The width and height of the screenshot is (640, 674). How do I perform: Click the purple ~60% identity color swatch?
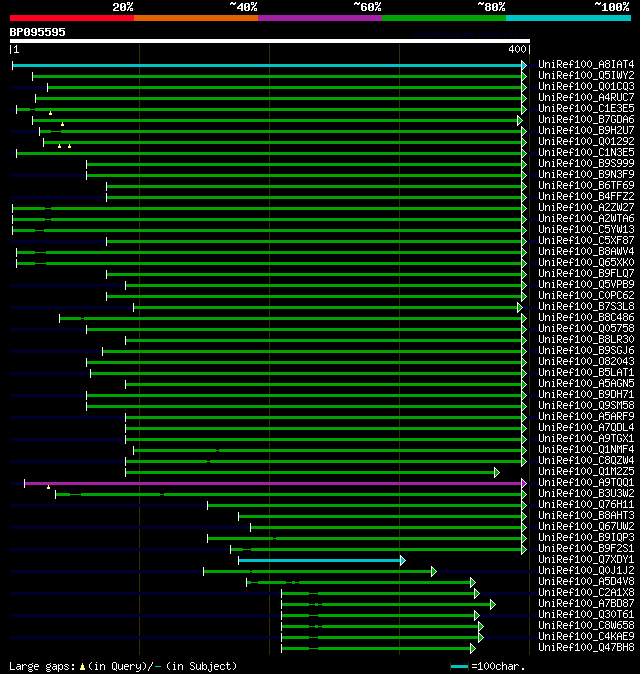pyautogui.click(x=320, y=18)
